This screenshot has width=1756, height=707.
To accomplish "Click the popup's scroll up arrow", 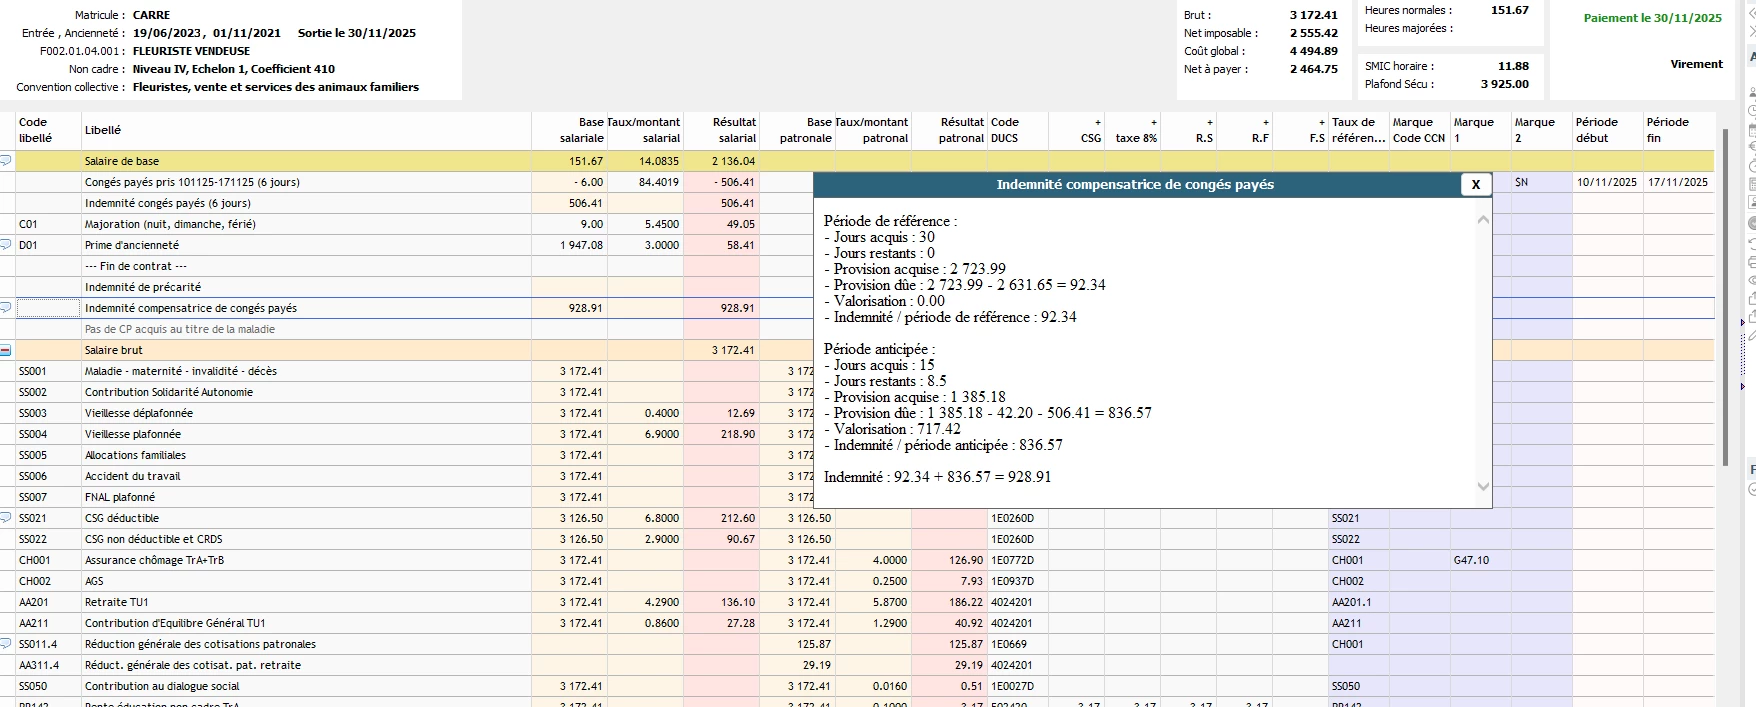I will pos(1483,220).
